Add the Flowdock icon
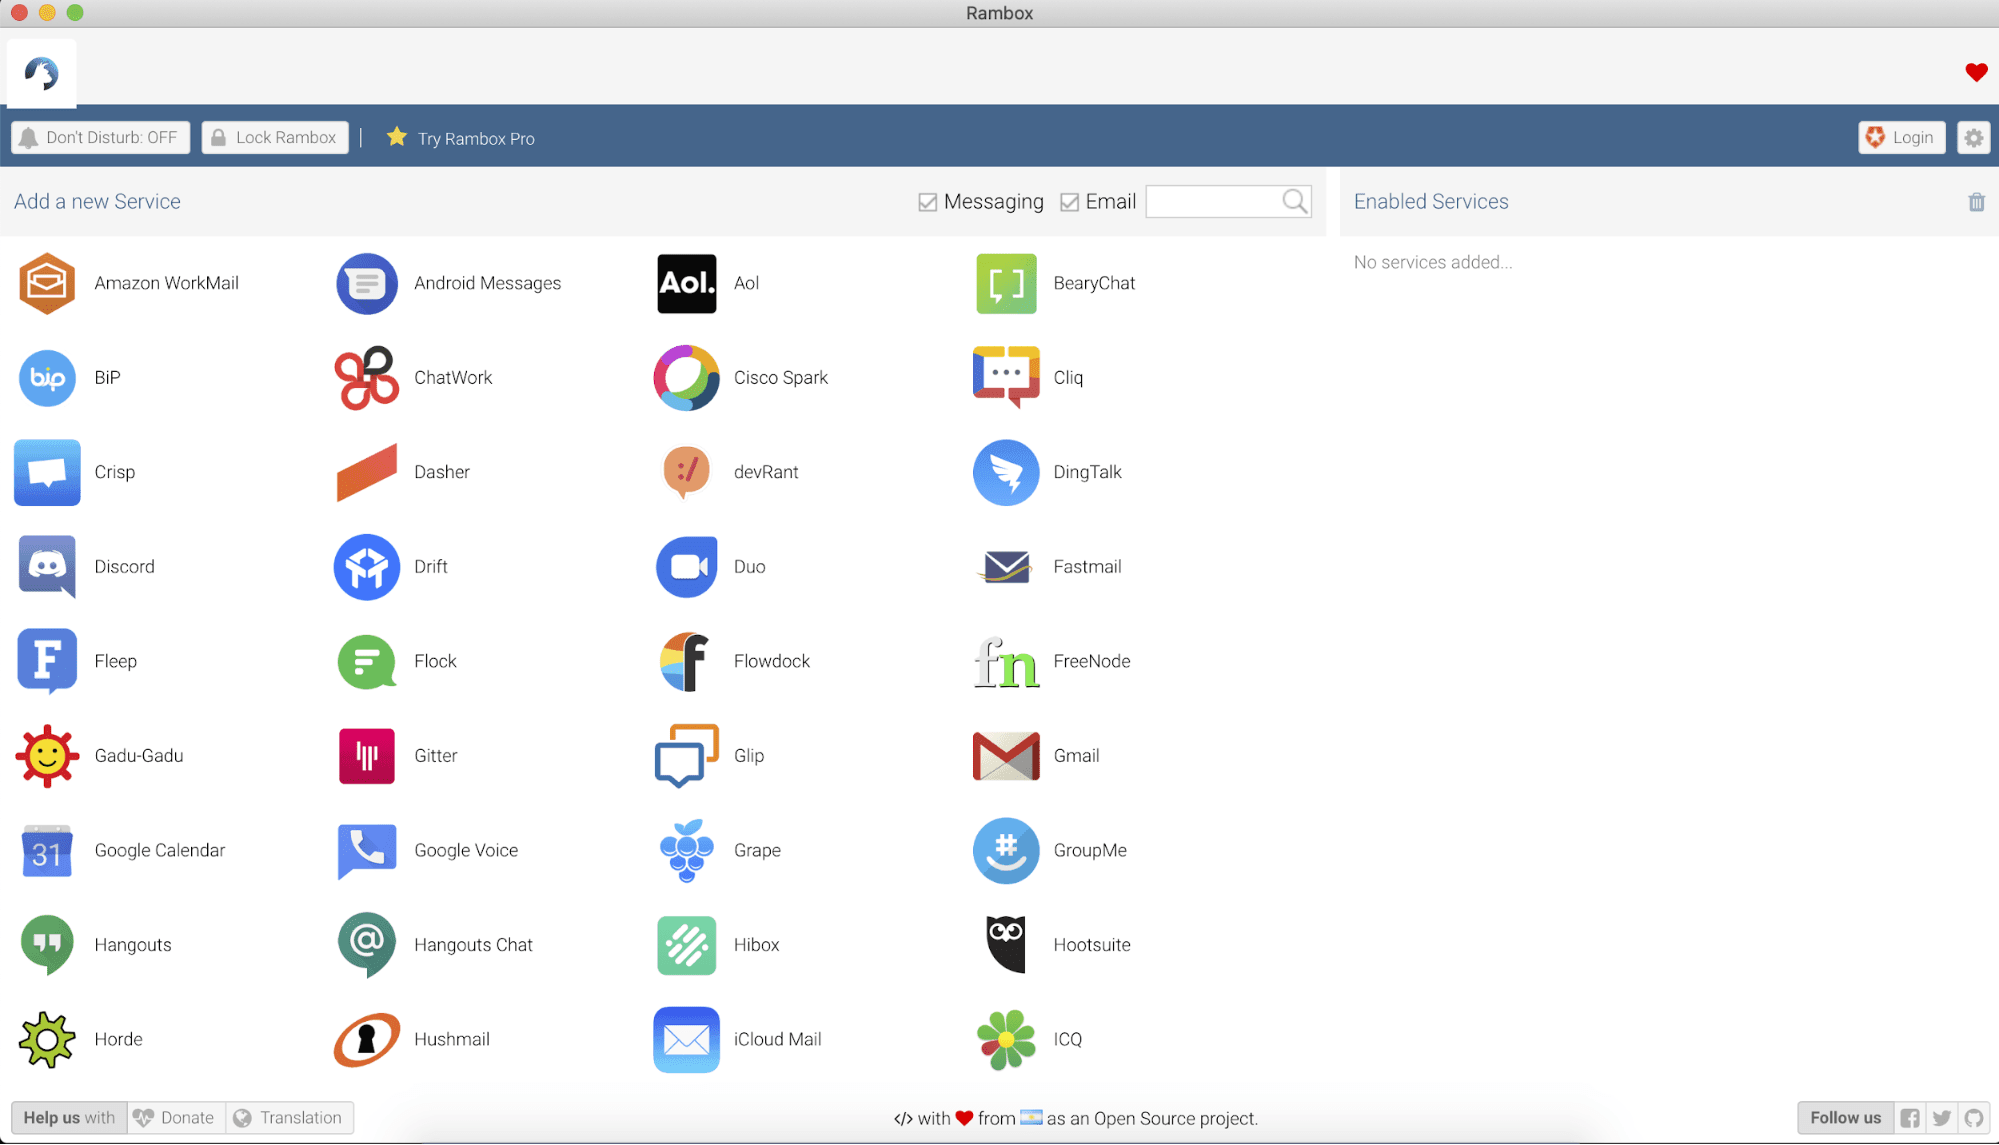 click(x=687, y=662)
